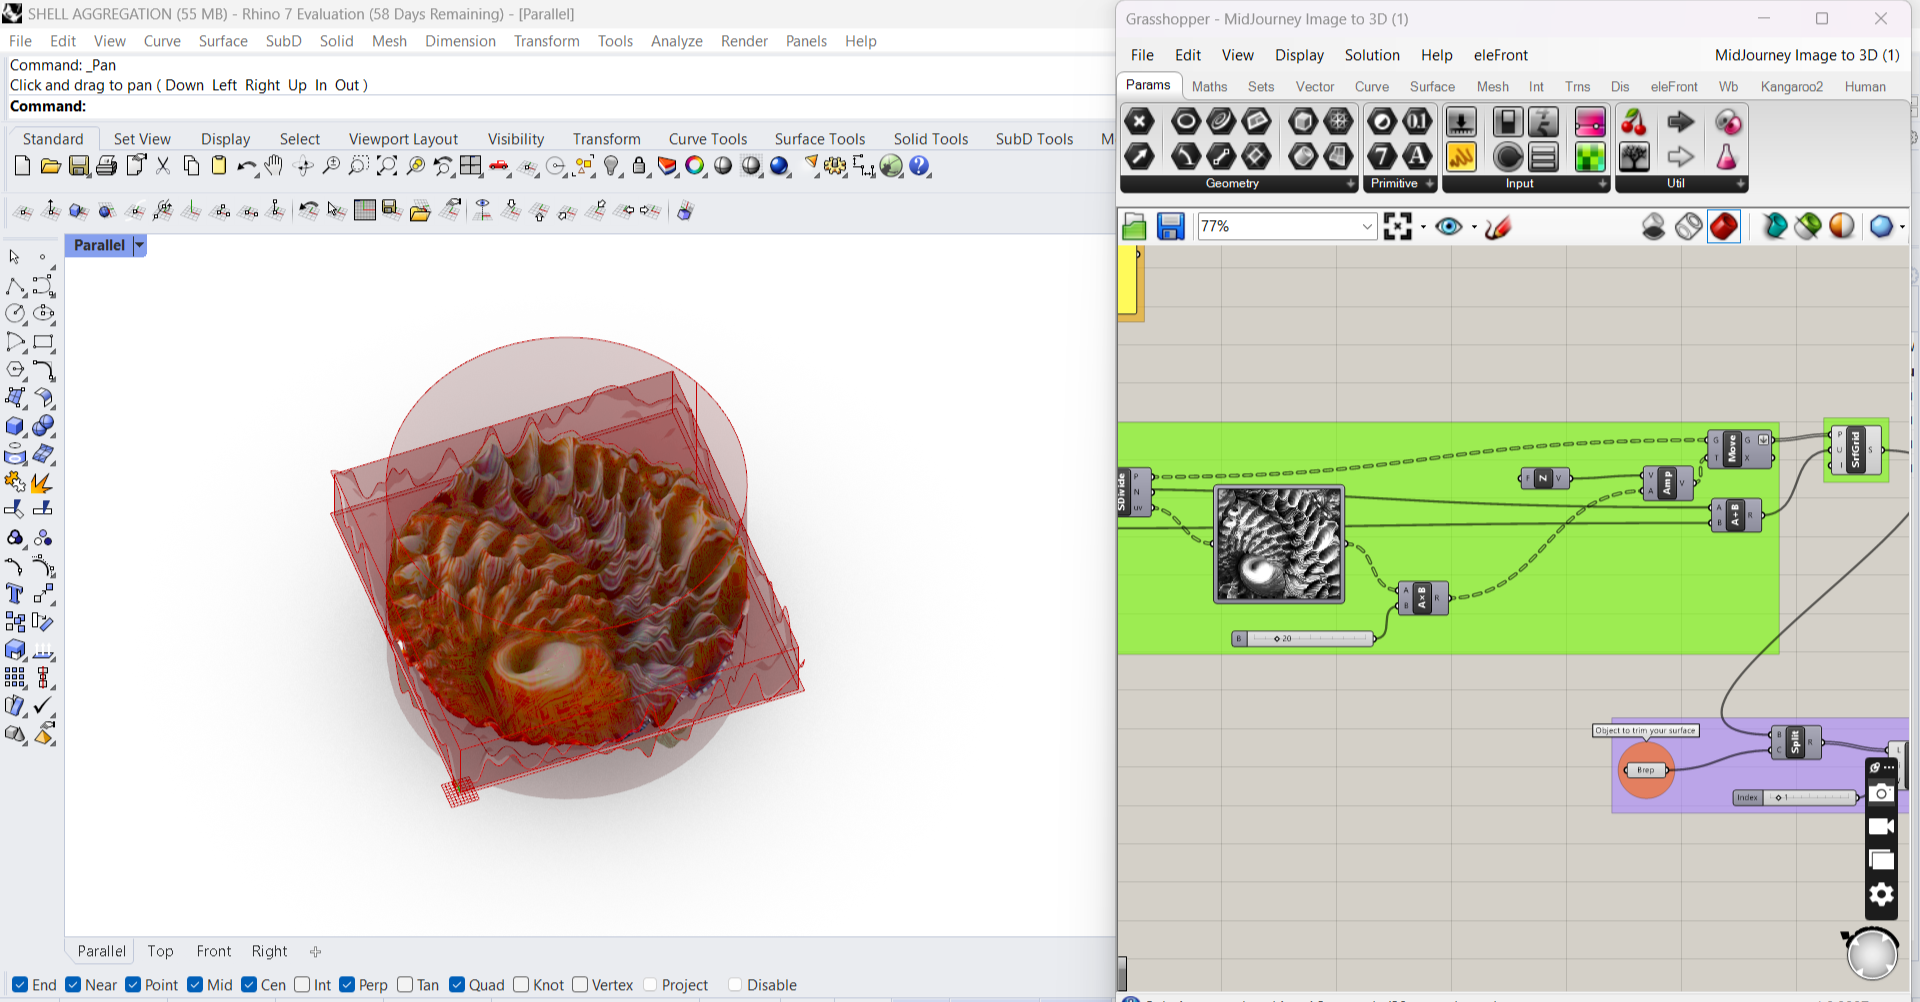Viewport: 1920px width, 1002px height.
Task: Enable the Project osnap option
Action: coord(650,985)
